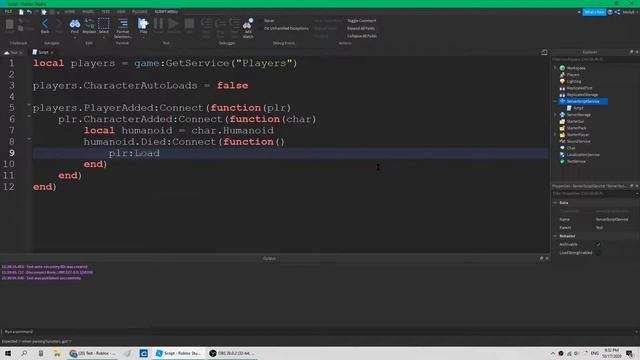
Task: Click the Filter Properties search field
Action: point(594,193)
